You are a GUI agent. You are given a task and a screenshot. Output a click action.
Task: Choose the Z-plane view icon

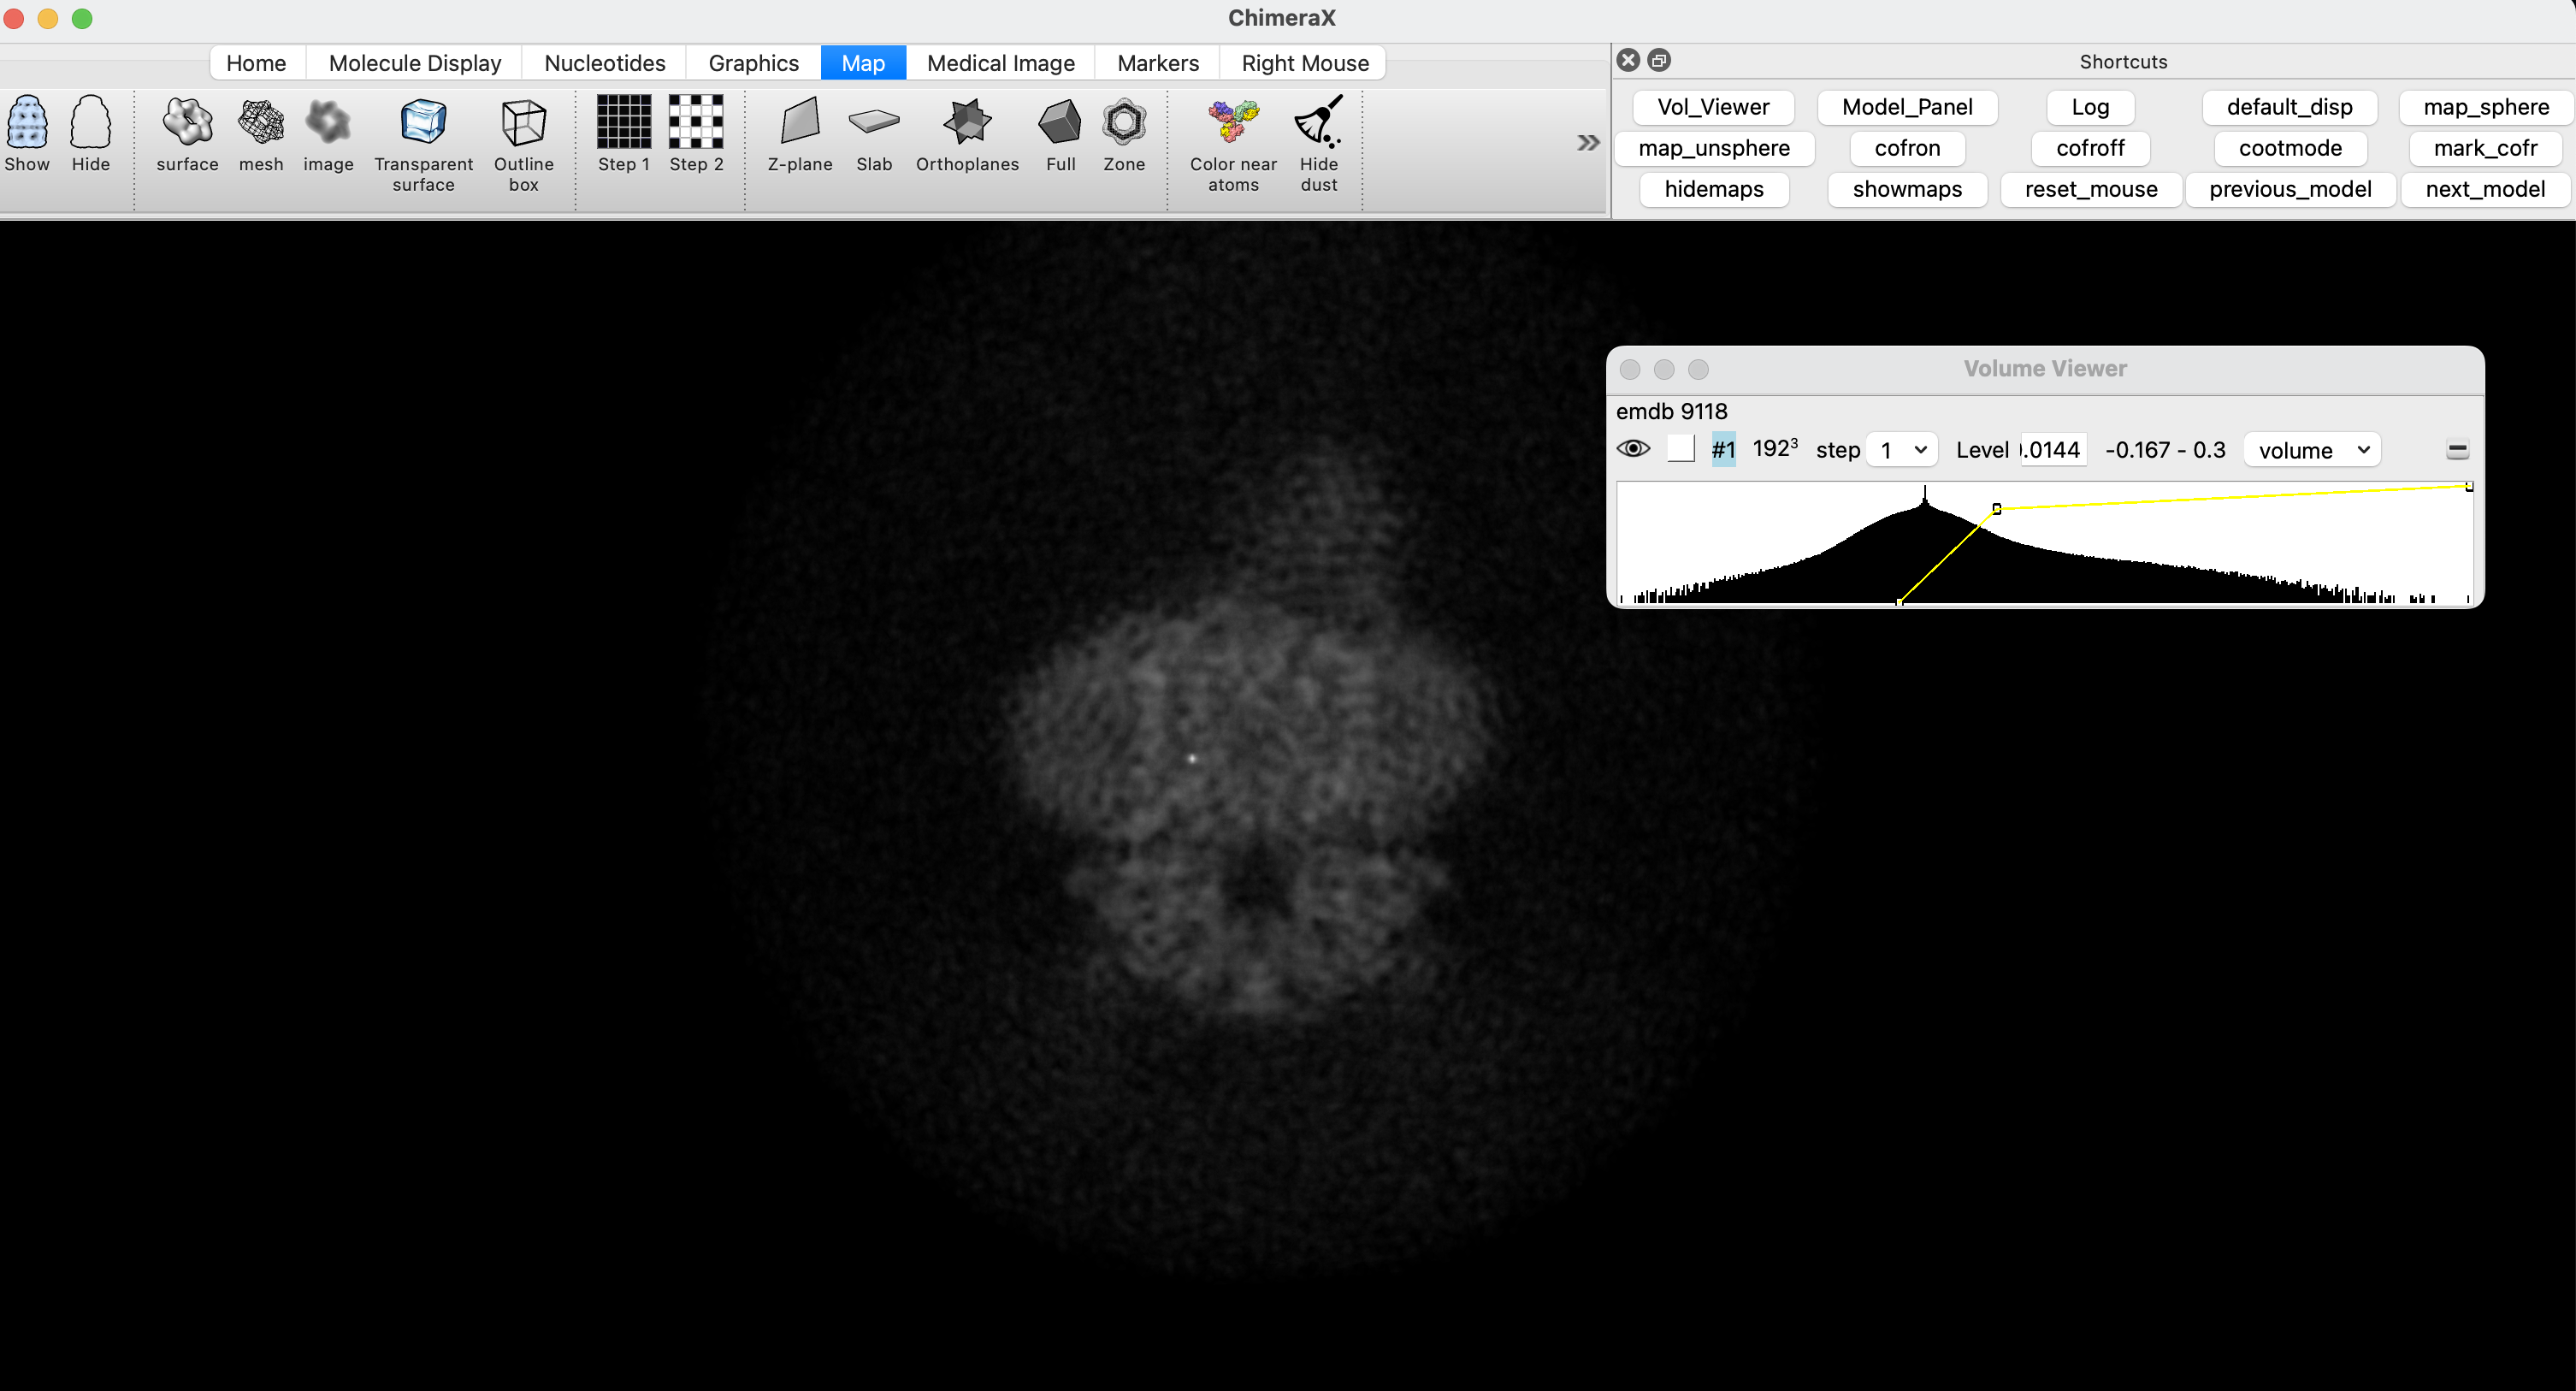799,124
